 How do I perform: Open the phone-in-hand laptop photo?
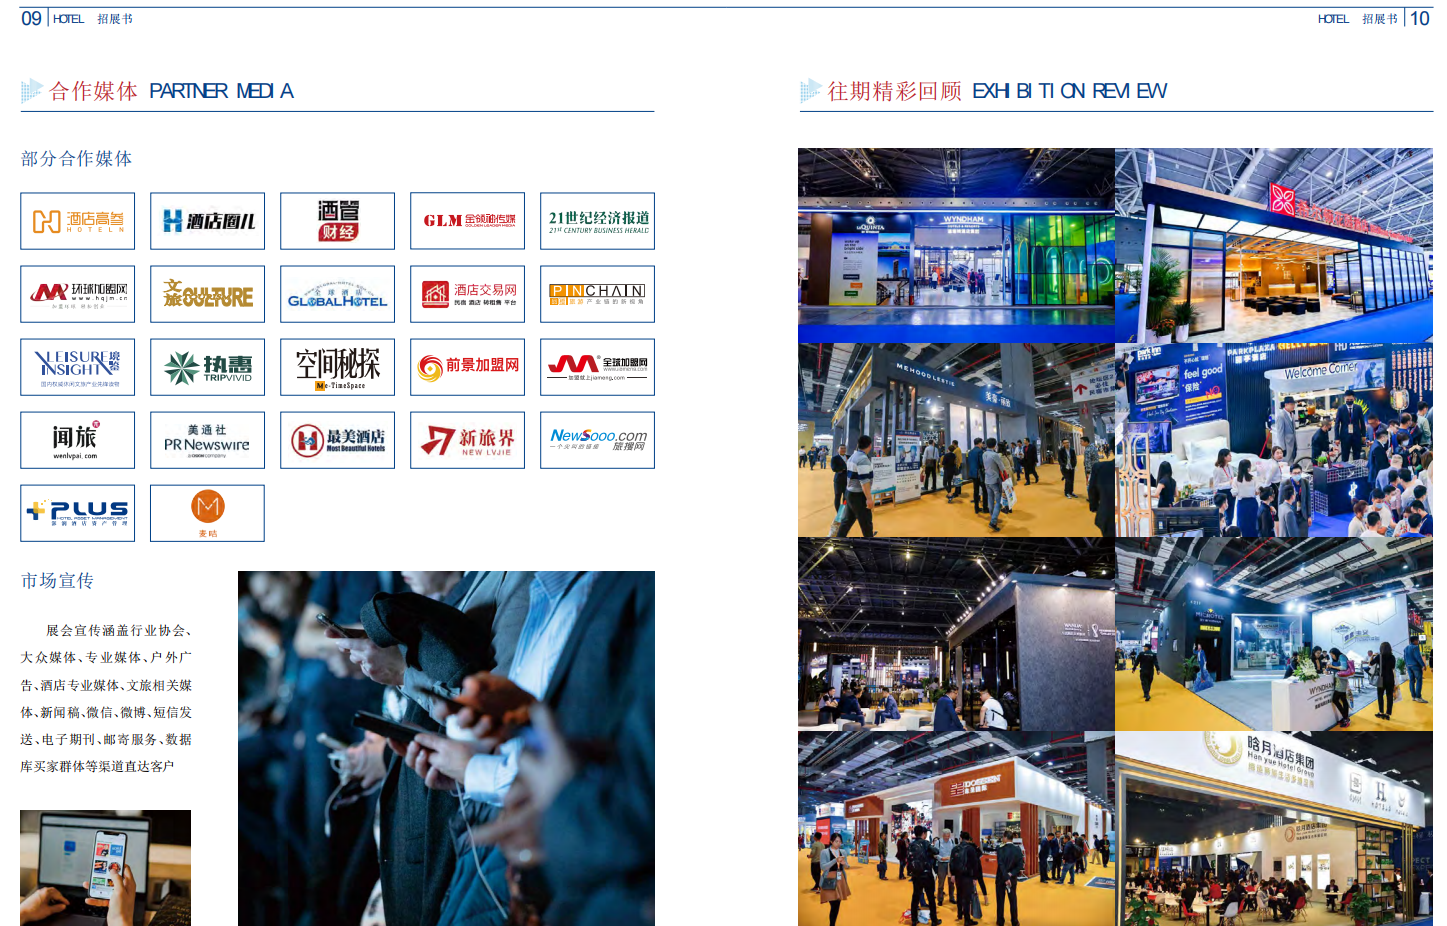tap(105, 868)
